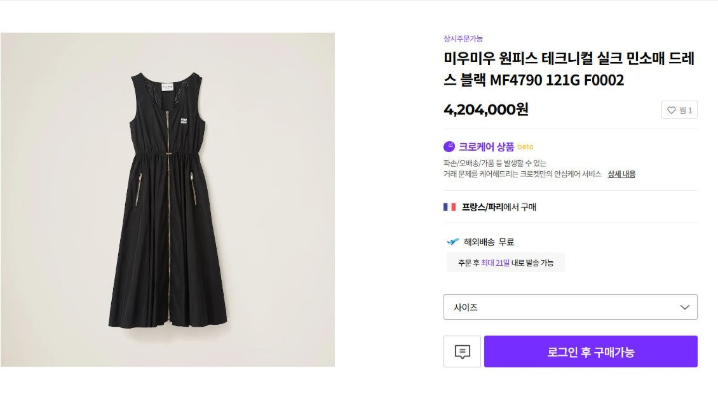Click the heart wishlist icon

671,110
